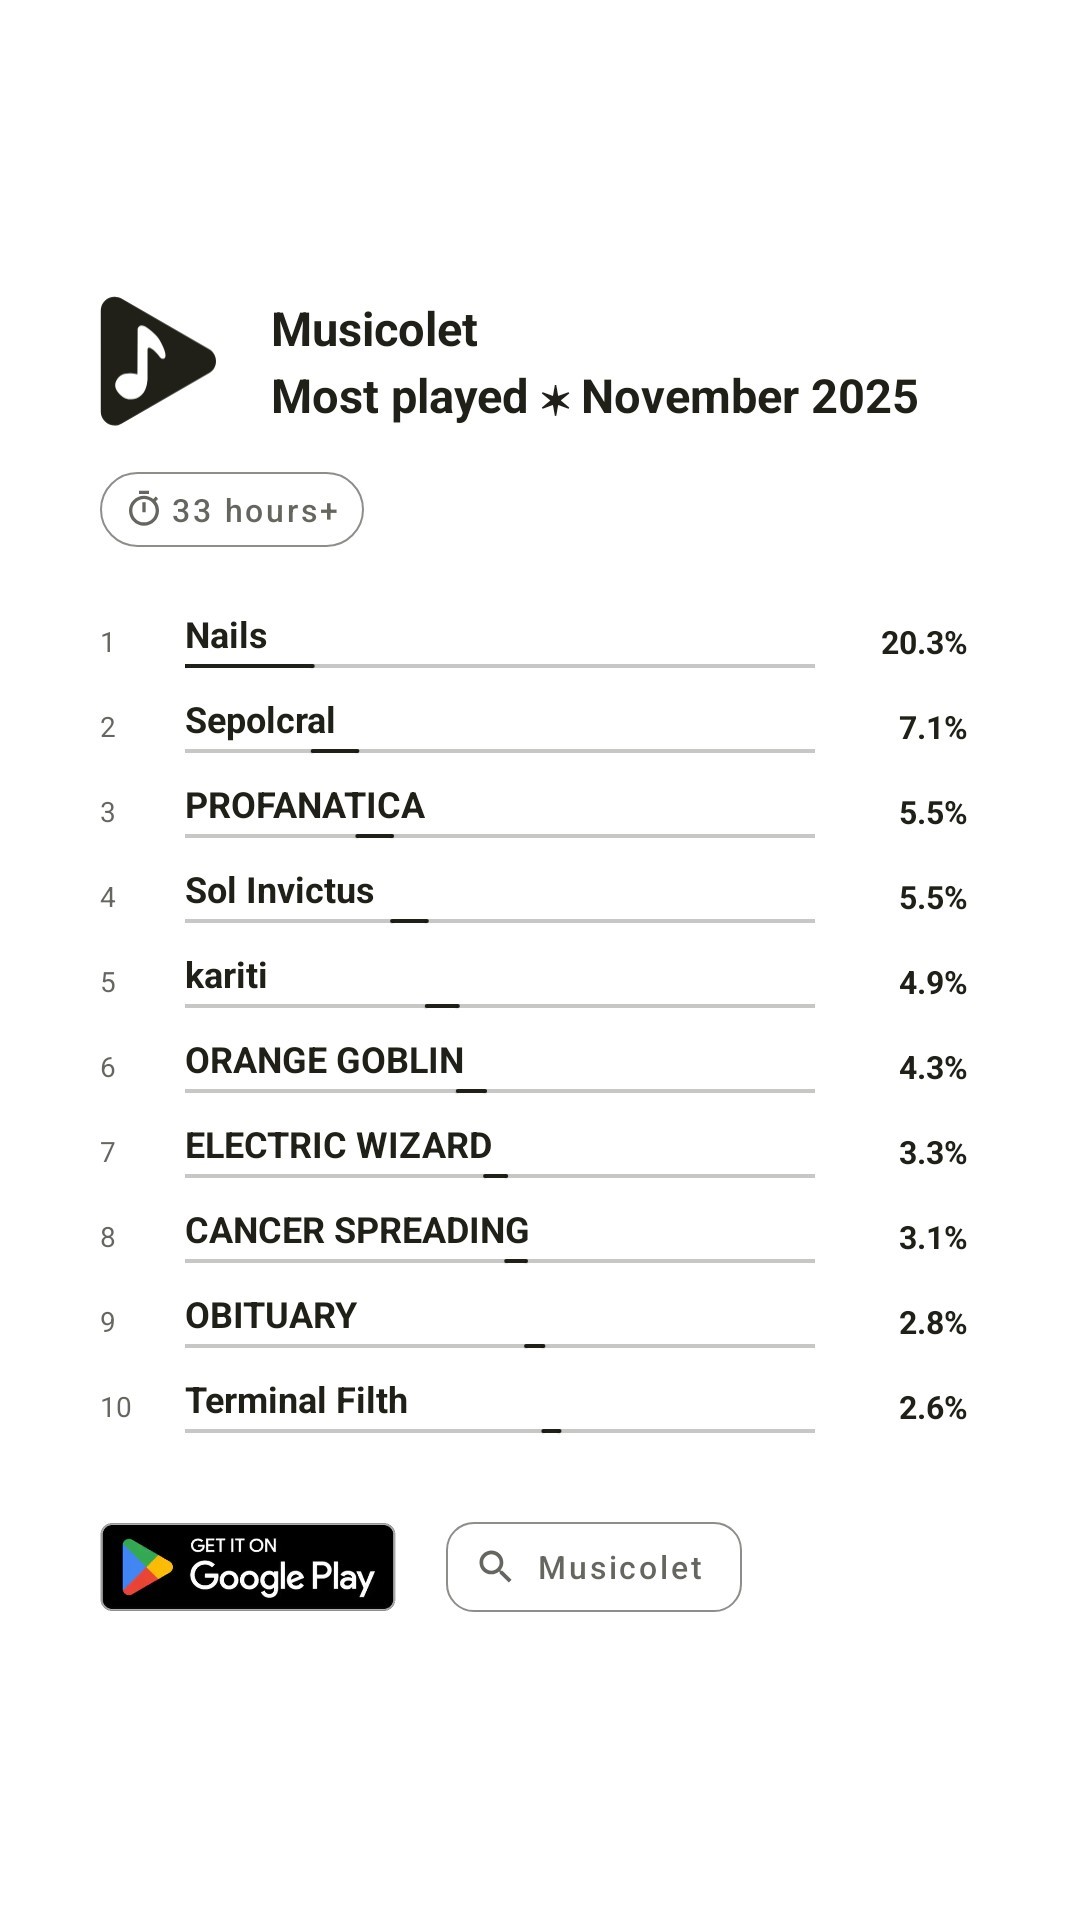Tap the Musicolet search button text

pos(620,1567)
